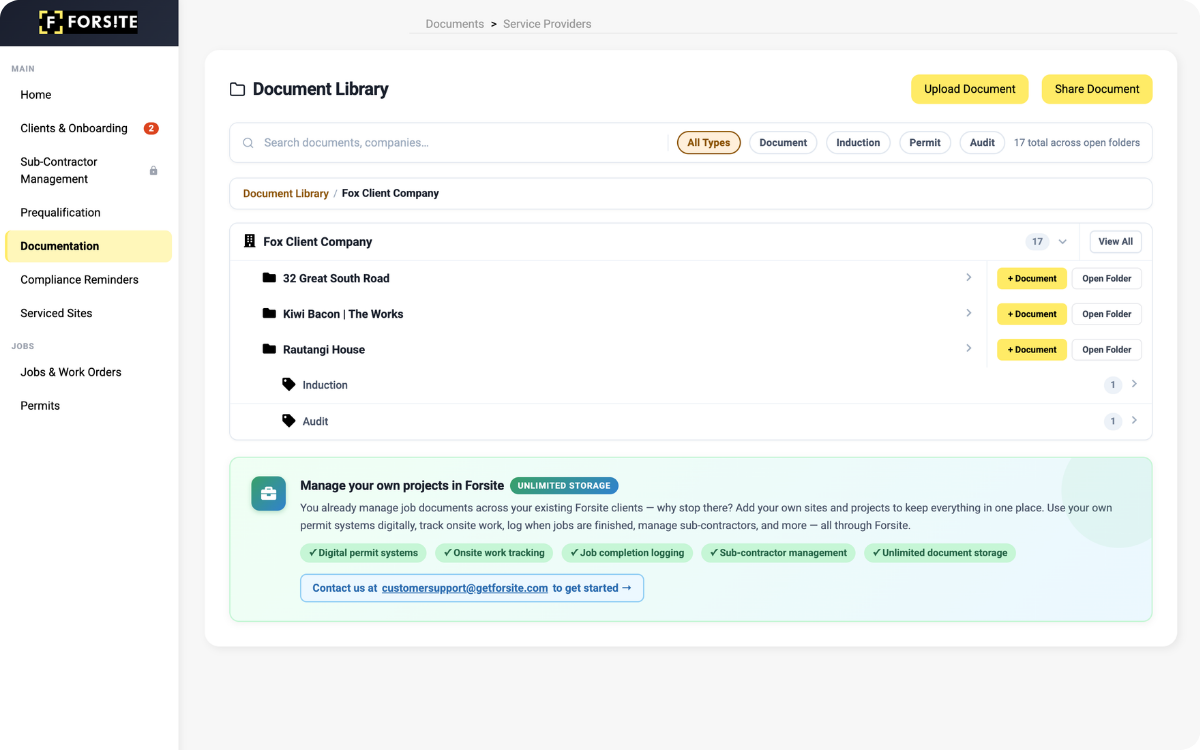Click Documents in the top breadcrumb
Screen dimensions: 1200x750
pos(455,24)
